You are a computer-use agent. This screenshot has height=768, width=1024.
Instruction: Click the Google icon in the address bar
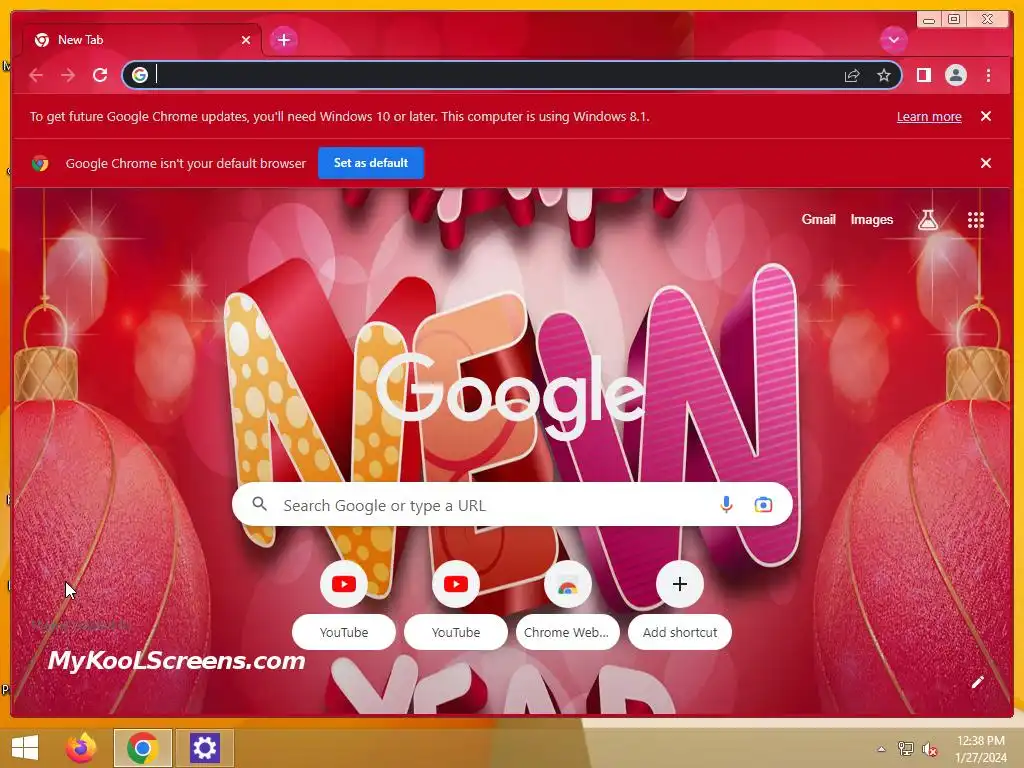pyautogui.click(x=140, y=75)
